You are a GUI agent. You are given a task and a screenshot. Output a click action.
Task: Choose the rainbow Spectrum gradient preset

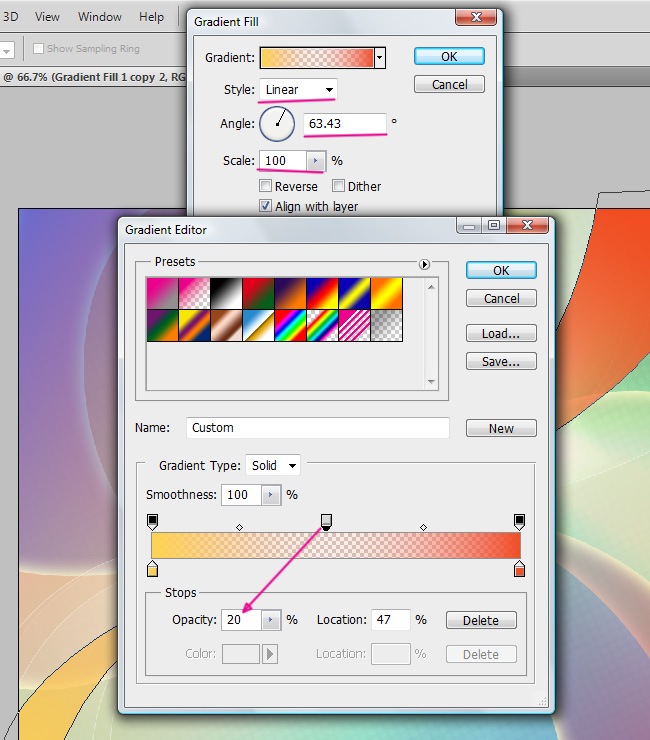pos(290,325)
